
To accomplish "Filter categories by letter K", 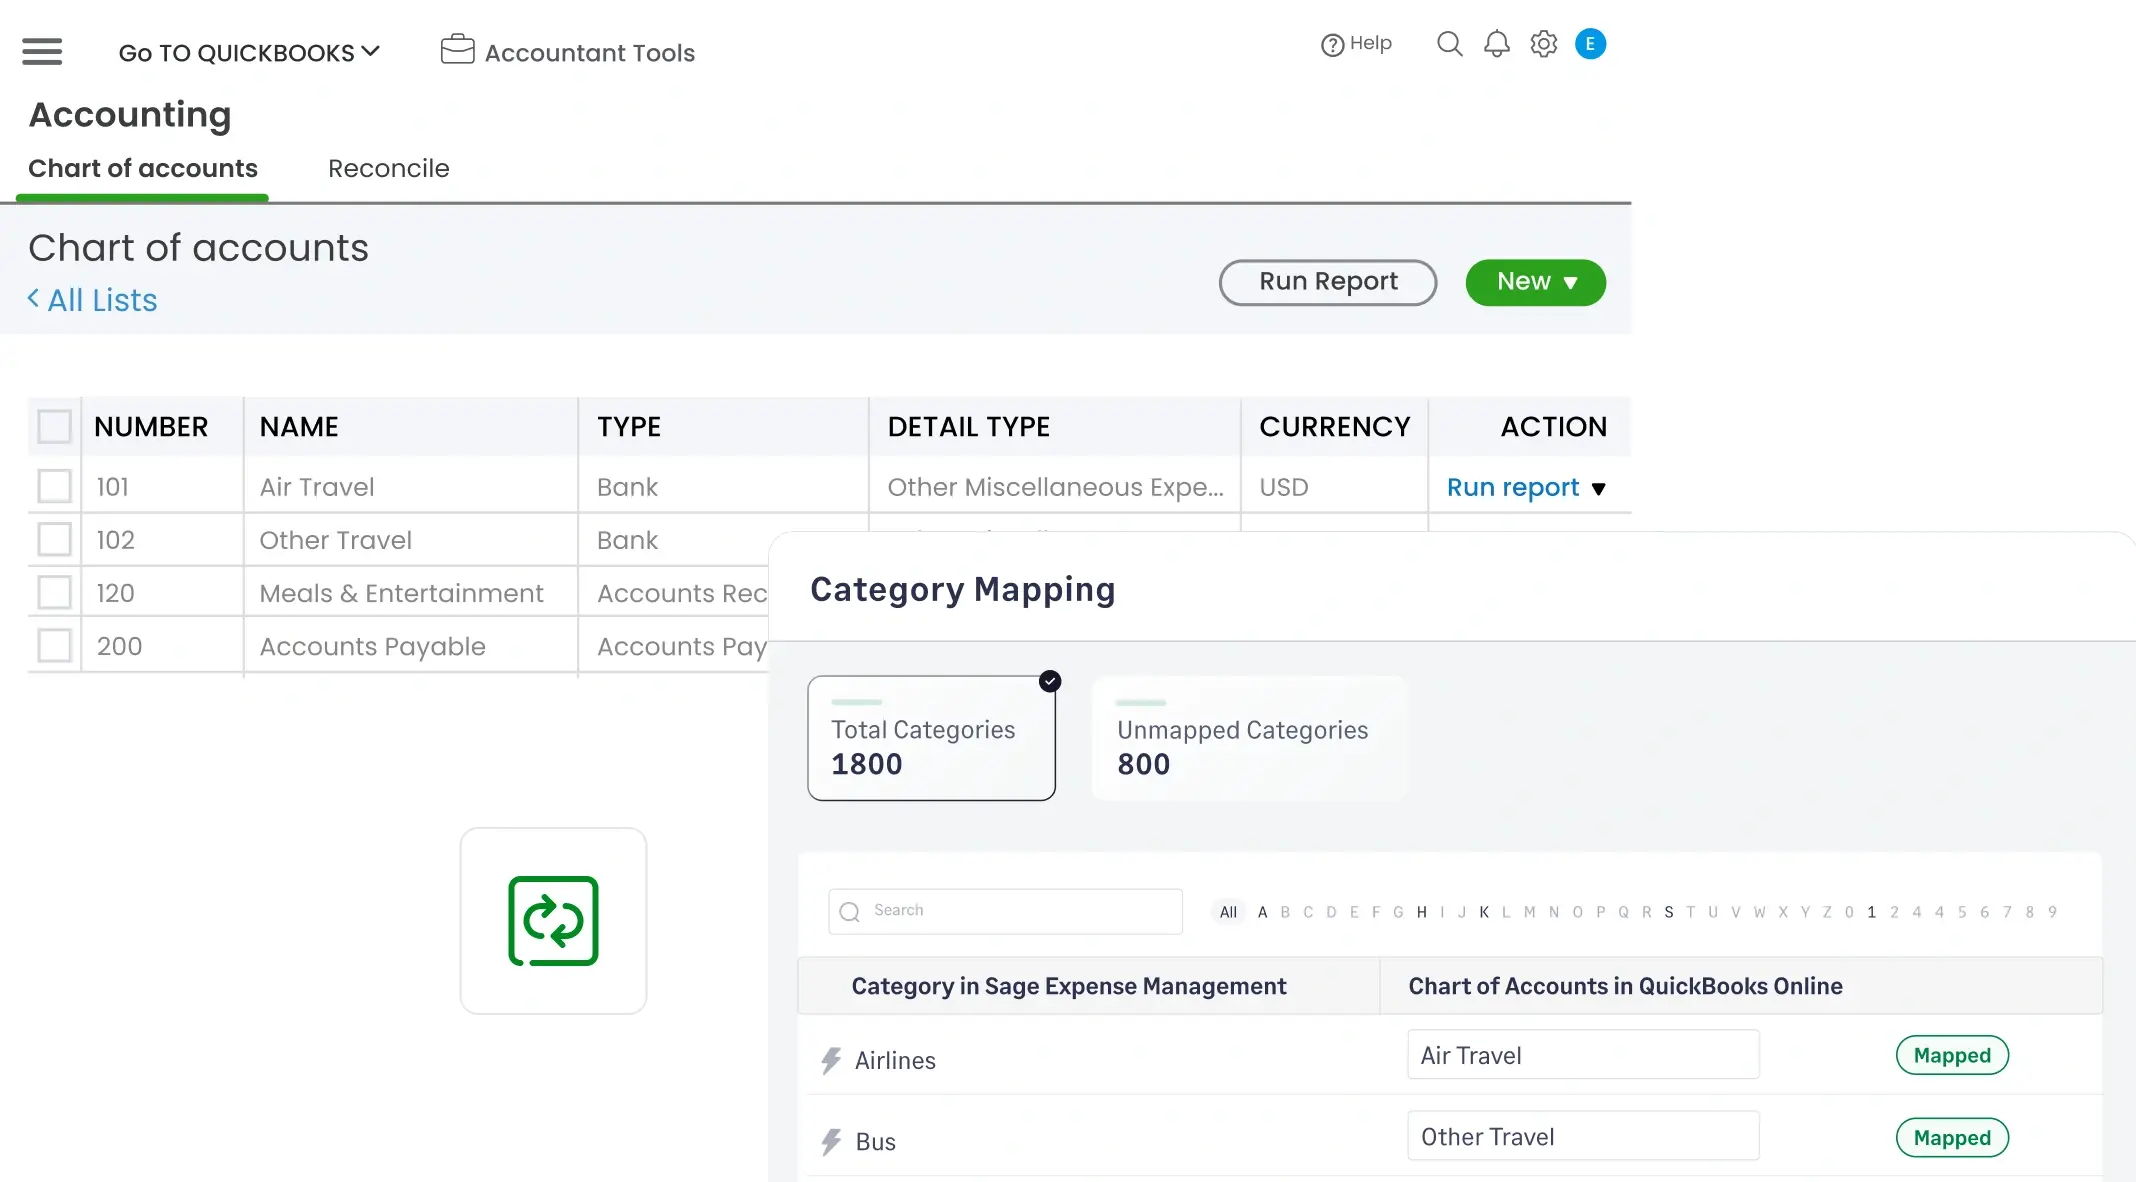I will [x=1484, y=912].
